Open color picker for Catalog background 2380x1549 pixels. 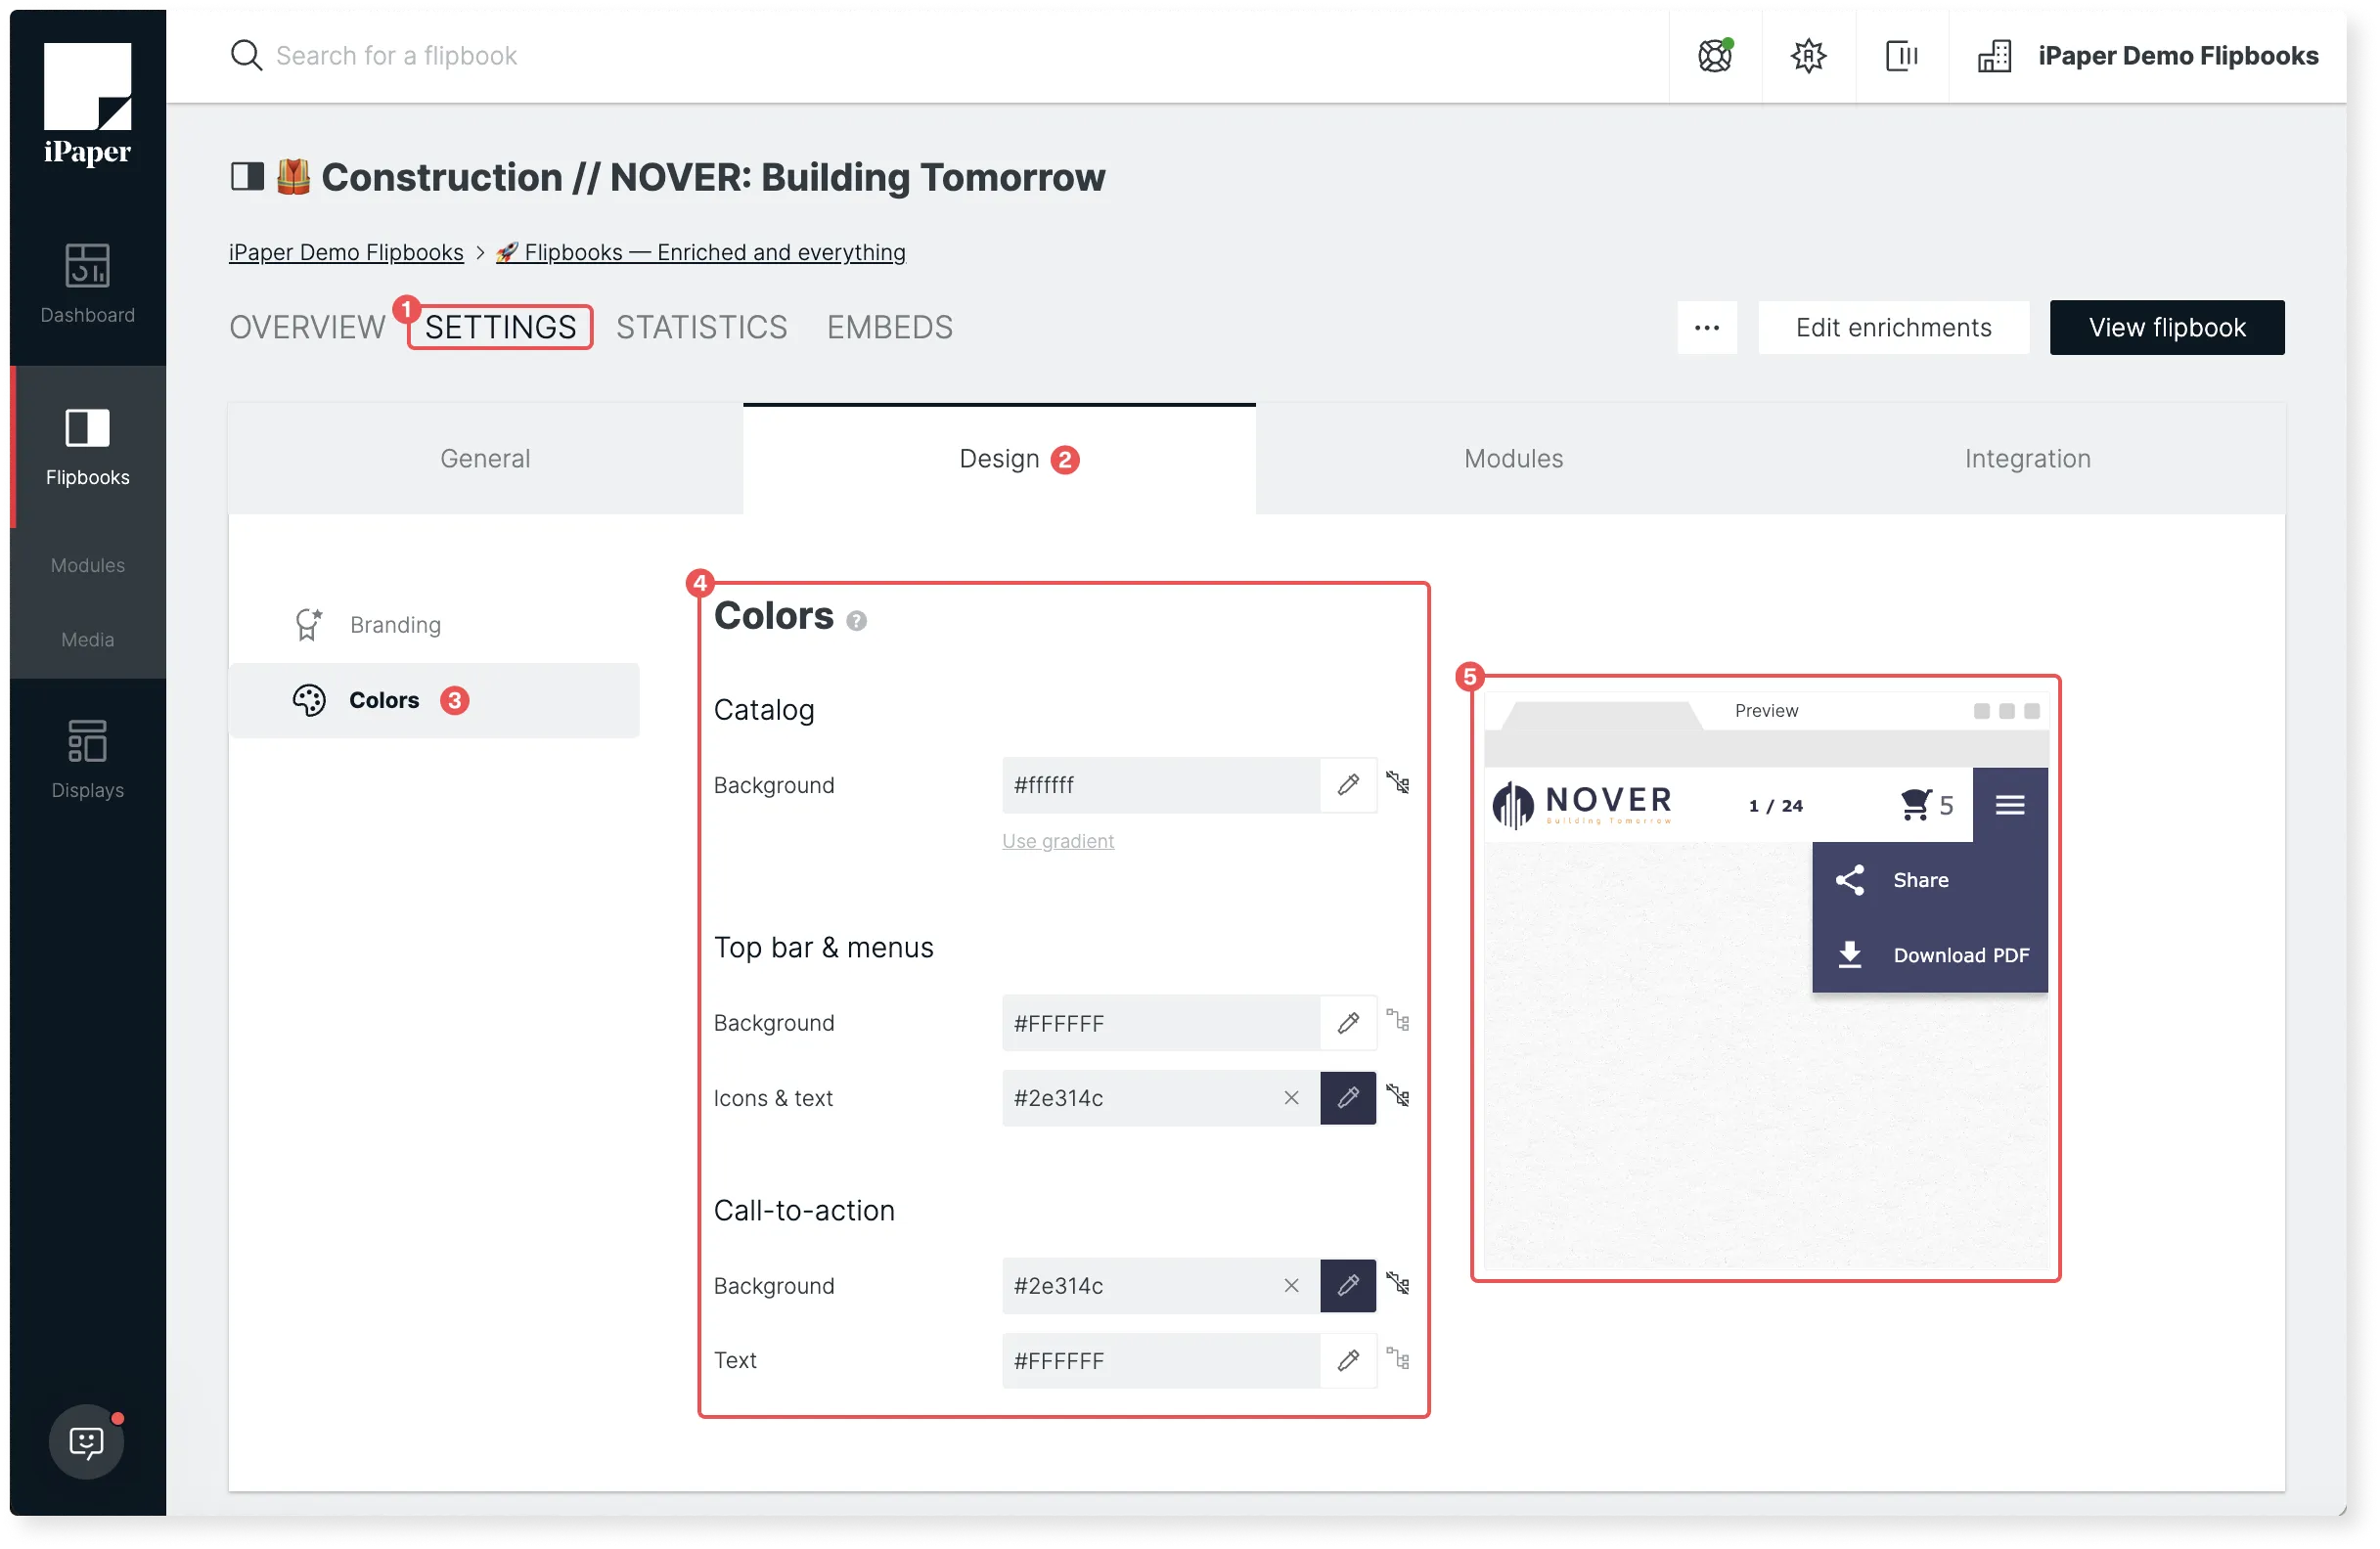tap(1347, 785)
